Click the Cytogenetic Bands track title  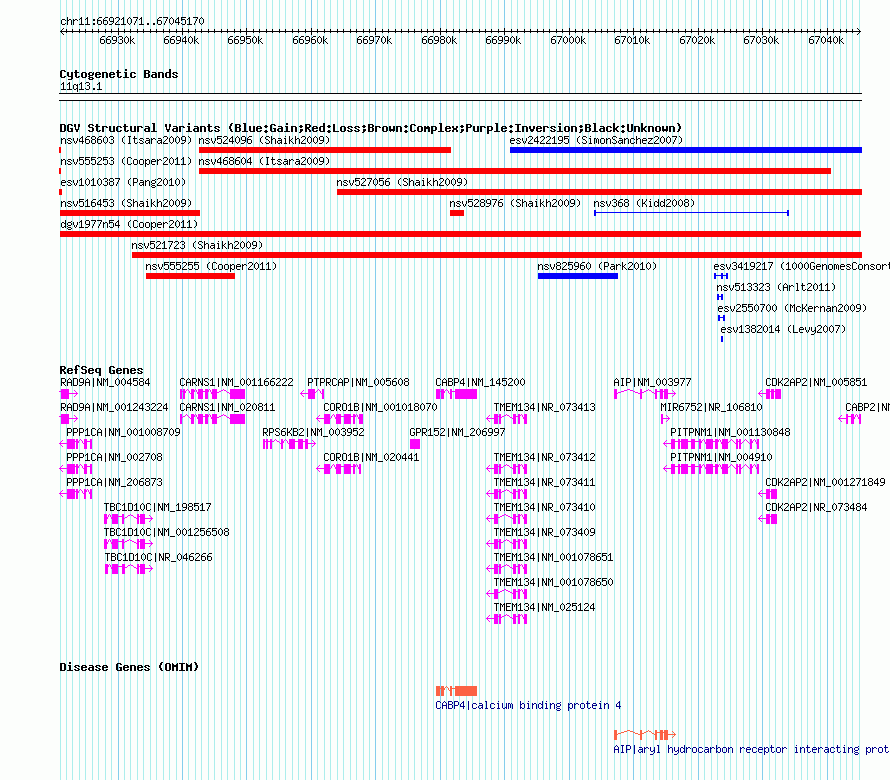point(119,74)
